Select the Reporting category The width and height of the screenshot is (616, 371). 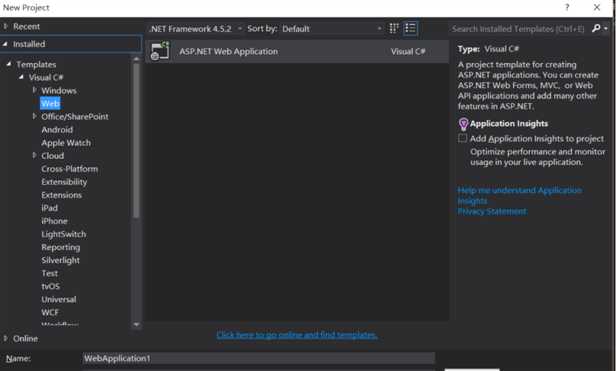tap(60, 247)
